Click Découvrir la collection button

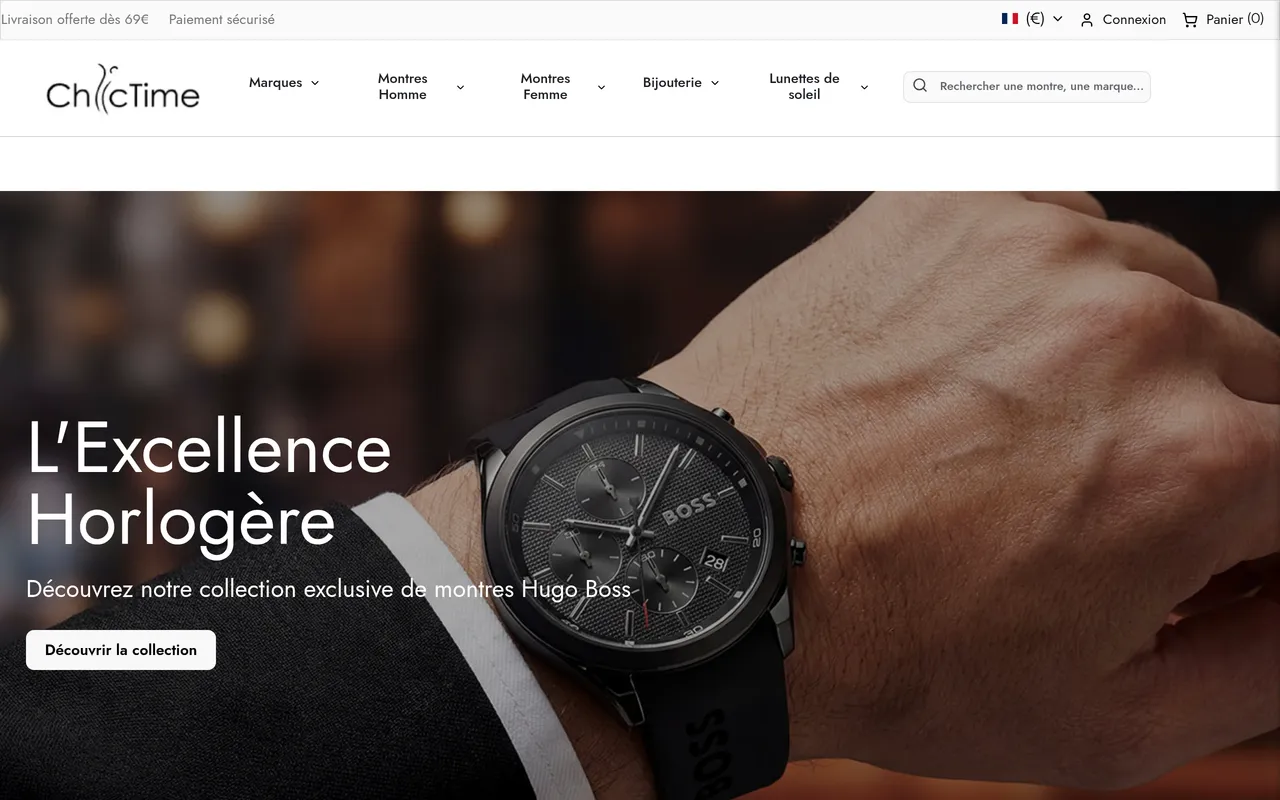pyautogui.click(x=121, y=650)
